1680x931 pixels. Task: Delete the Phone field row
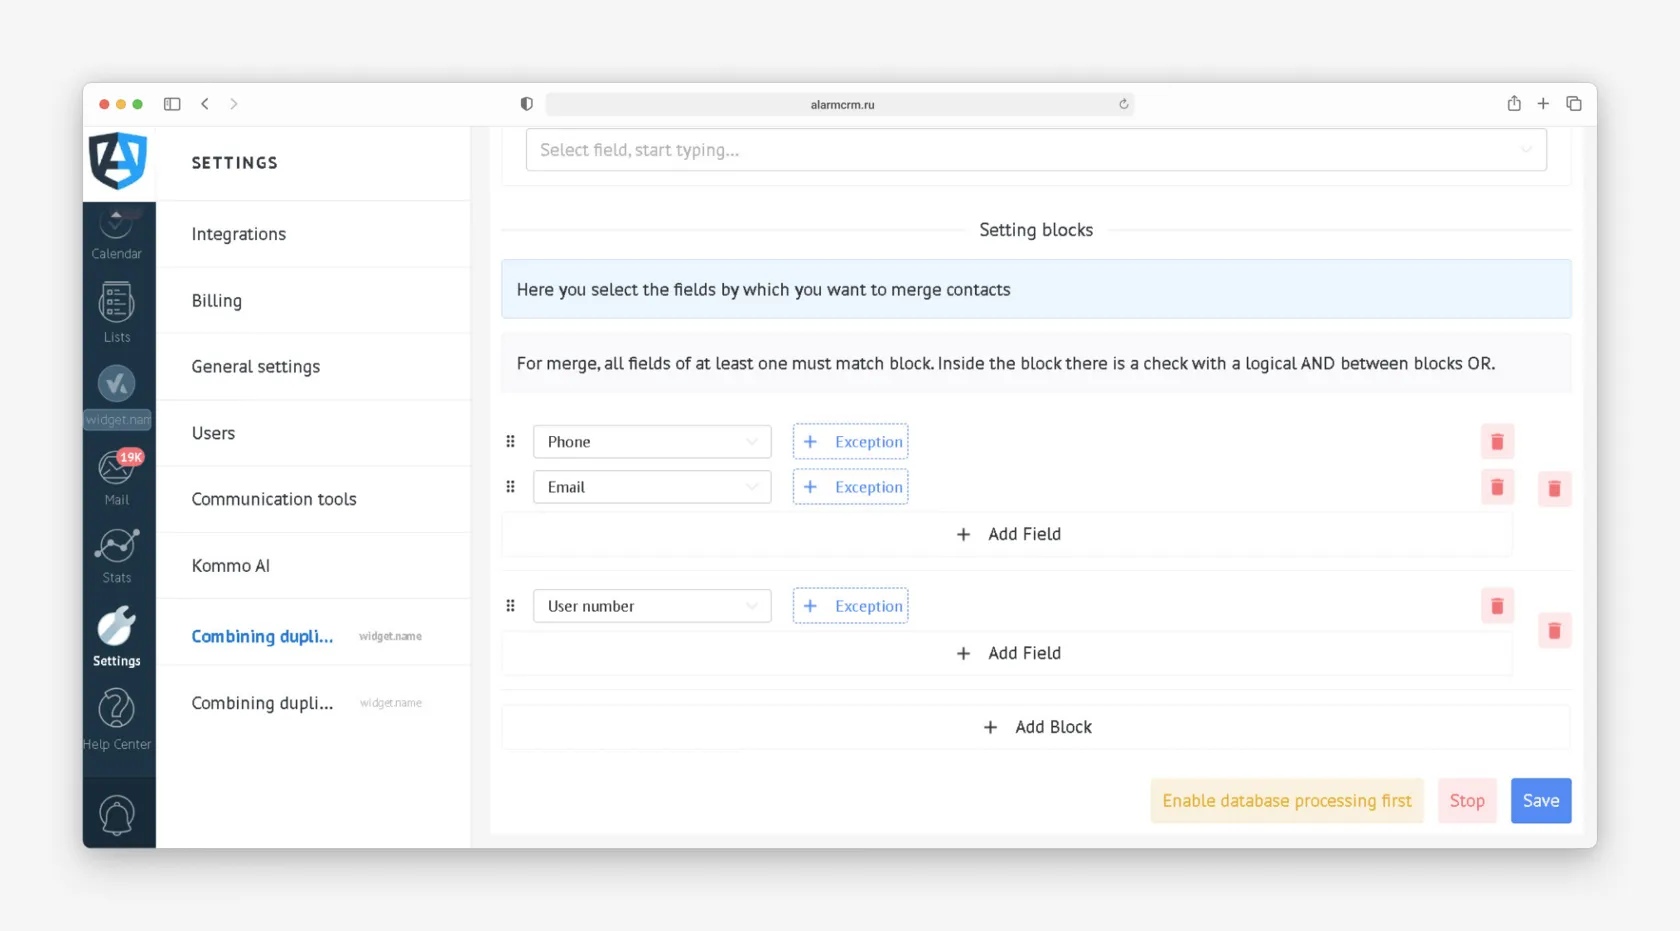[1497, 442]
